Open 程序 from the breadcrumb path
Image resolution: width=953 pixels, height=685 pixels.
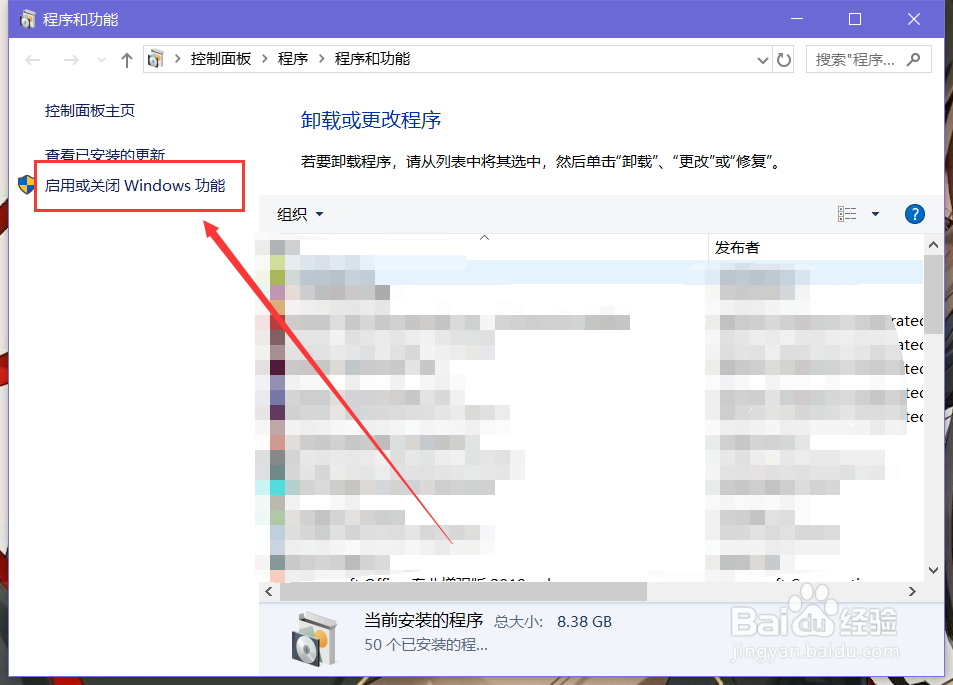(x=292, y=59)
